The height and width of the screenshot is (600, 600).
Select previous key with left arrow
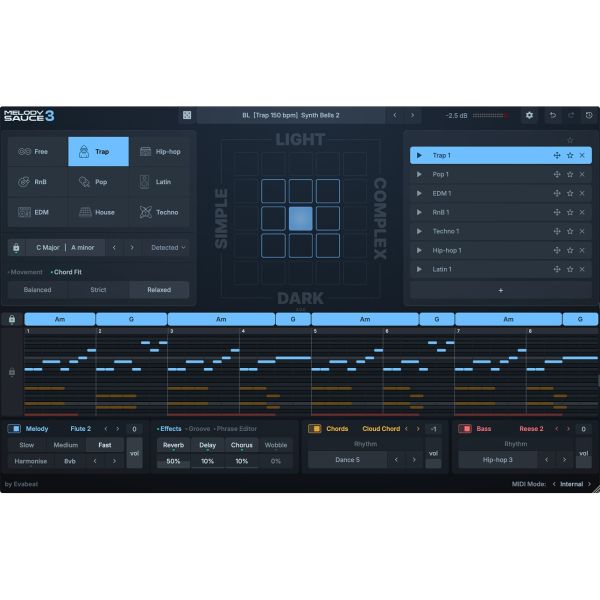point(114,248)
